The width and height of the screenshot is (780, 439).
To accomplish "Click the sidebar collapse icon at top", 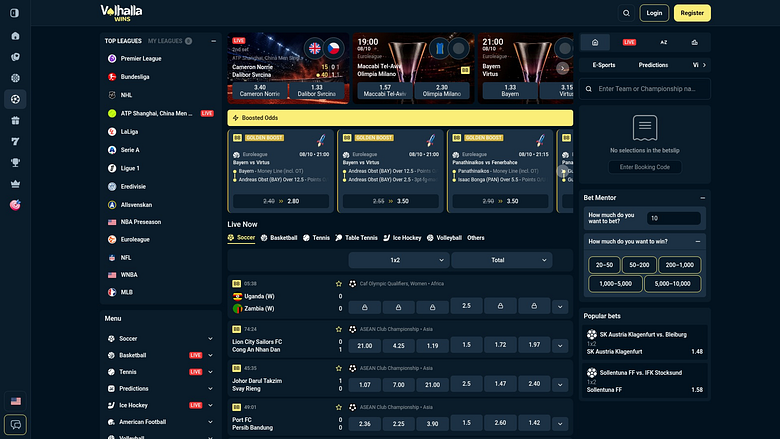I will (x=15, y=13).
